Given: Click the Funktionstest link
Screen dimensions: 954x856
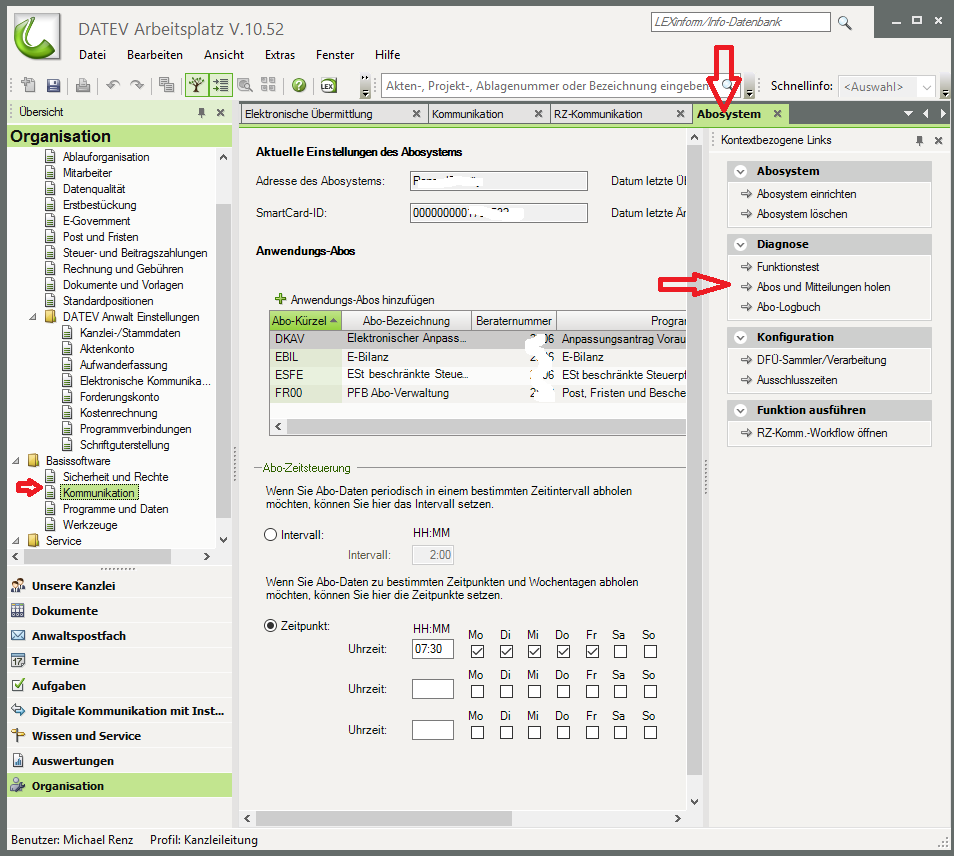Looking at the screenshot, I should [788, 267].
